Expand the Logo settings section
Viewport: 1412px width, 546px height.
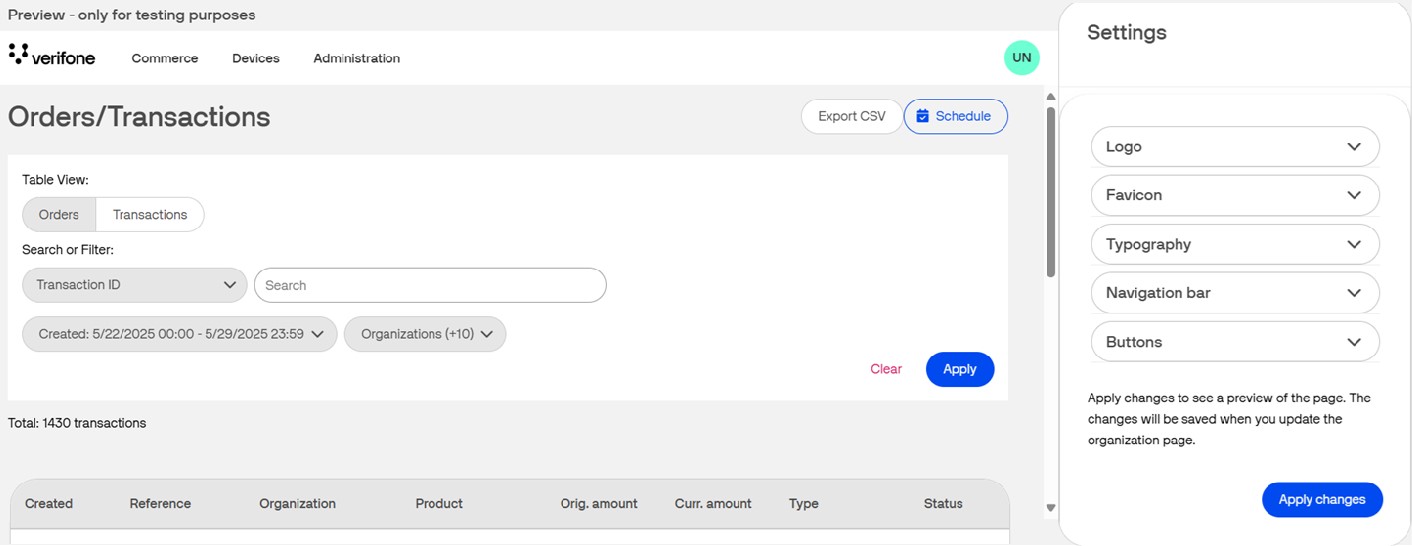tap(1235, 146)
